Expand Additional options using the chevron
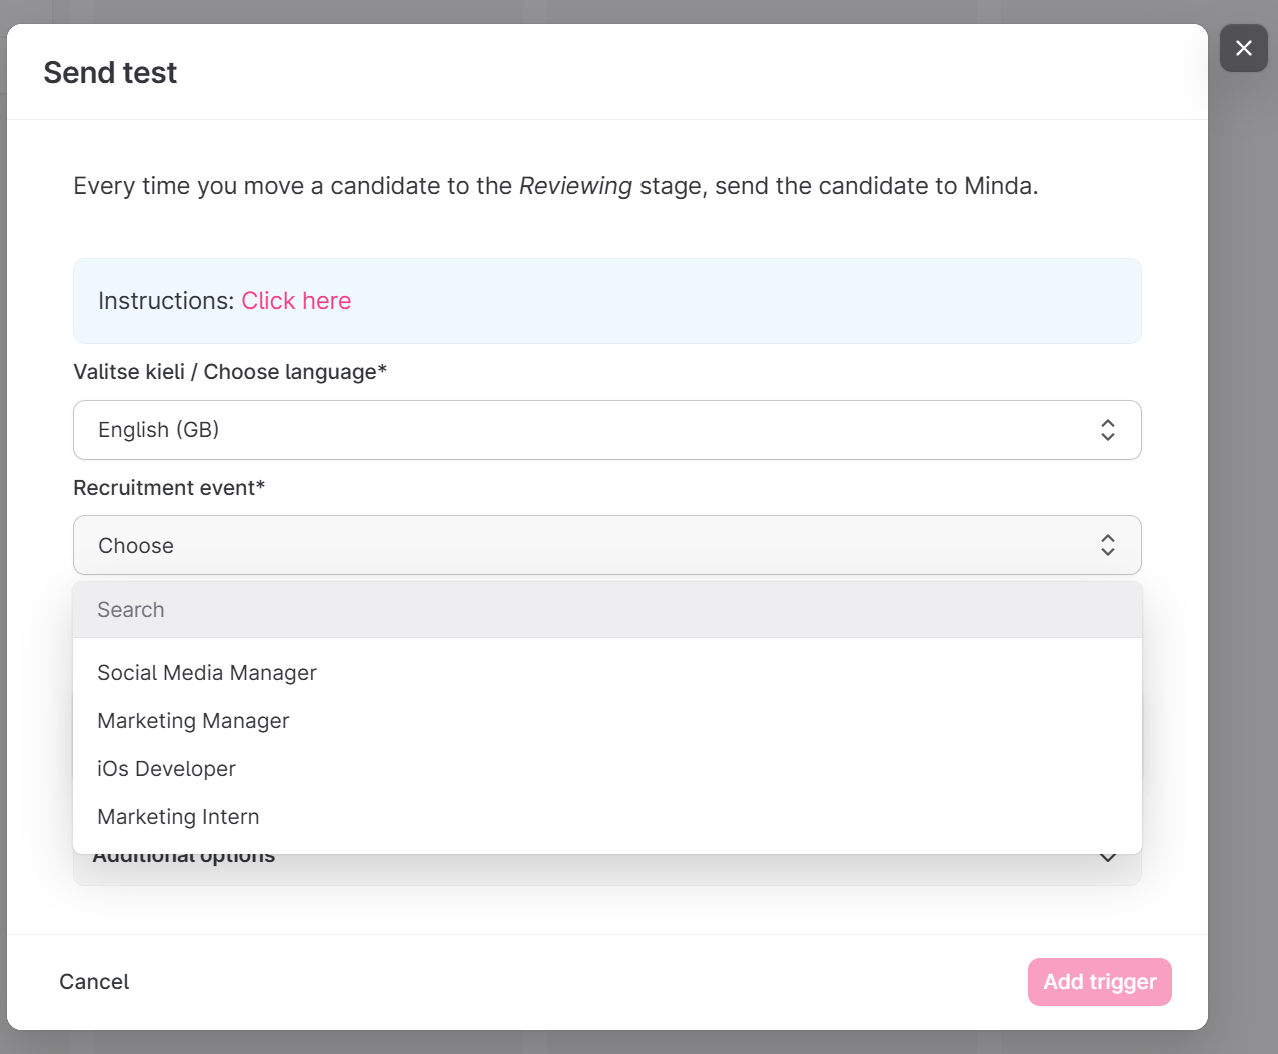Viewport: 1278px width, 1054px height. [x=1107, y=859]
